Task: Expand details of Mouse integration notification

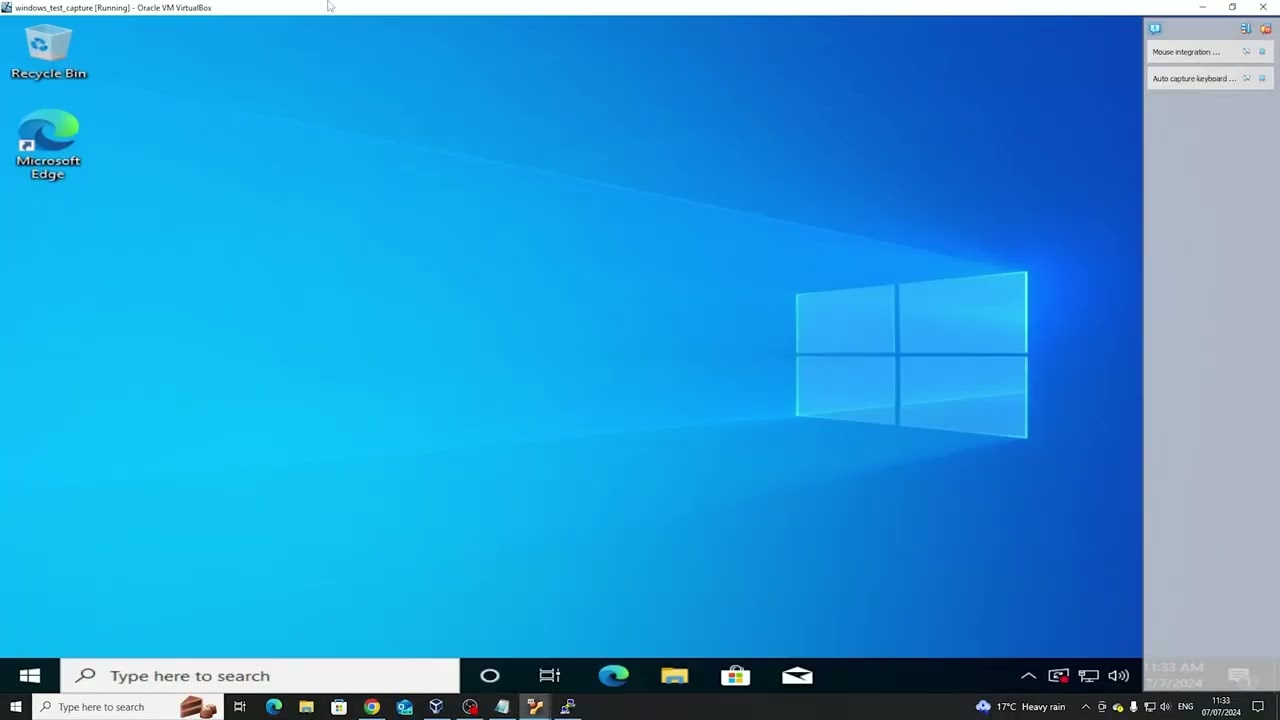Action: pos(1246,52)
